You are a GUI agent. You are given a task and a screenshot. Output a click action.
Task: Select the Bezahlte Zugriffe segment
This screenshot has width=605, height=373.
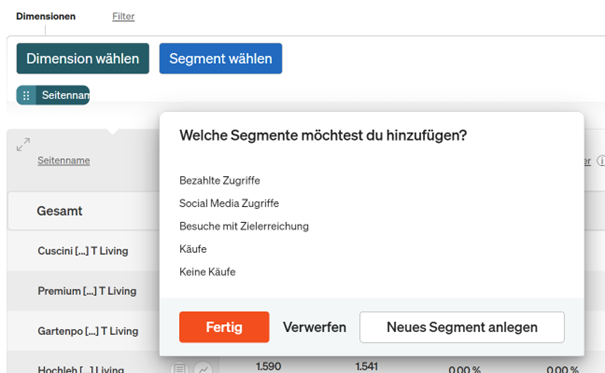[220, 181]
